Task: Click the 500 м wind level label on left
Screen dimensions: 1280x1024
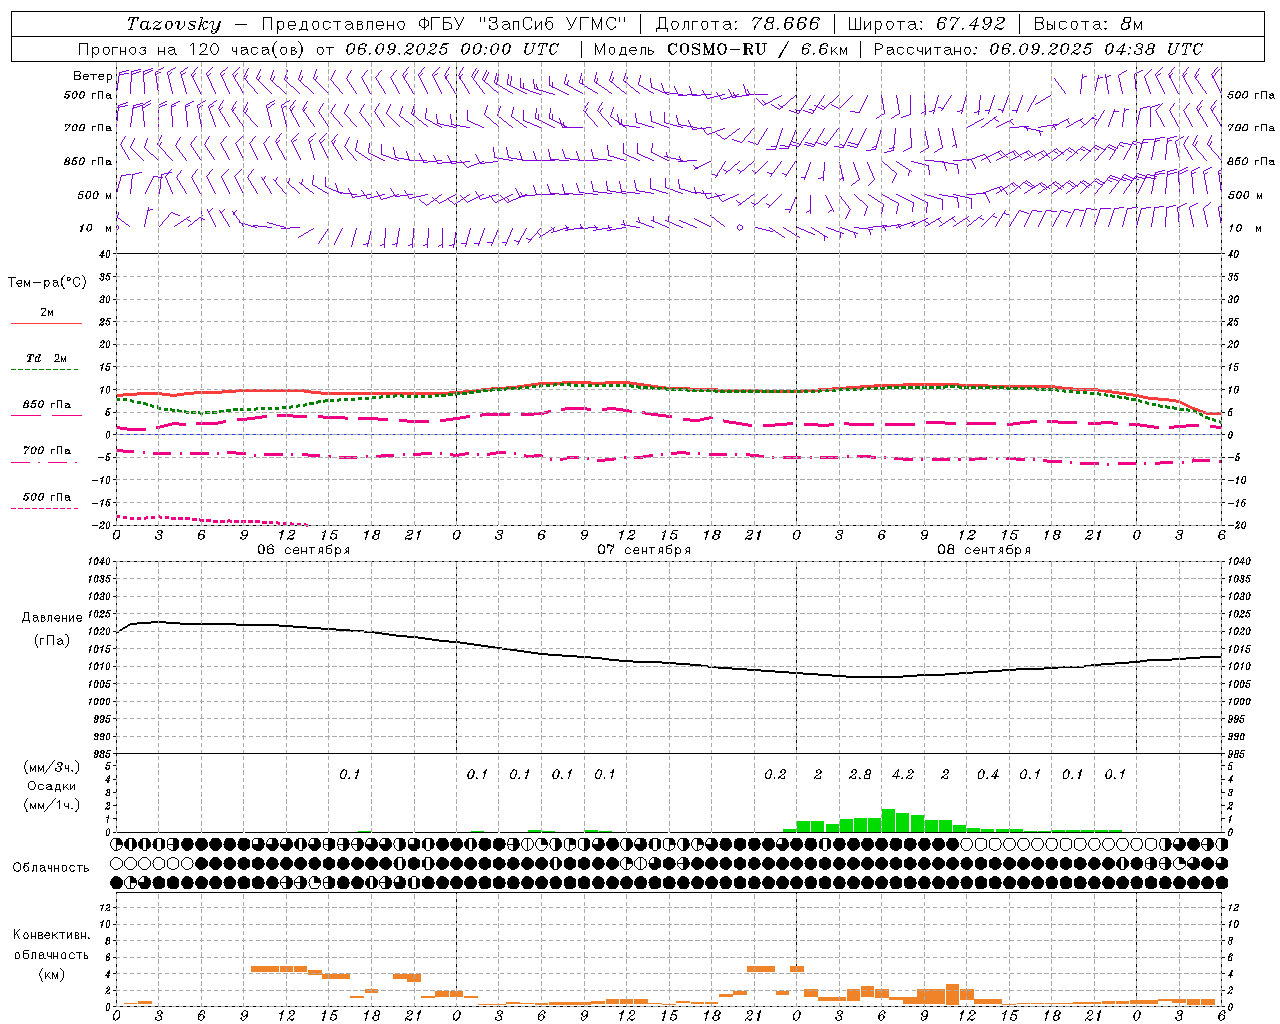Action: [95, 195]
